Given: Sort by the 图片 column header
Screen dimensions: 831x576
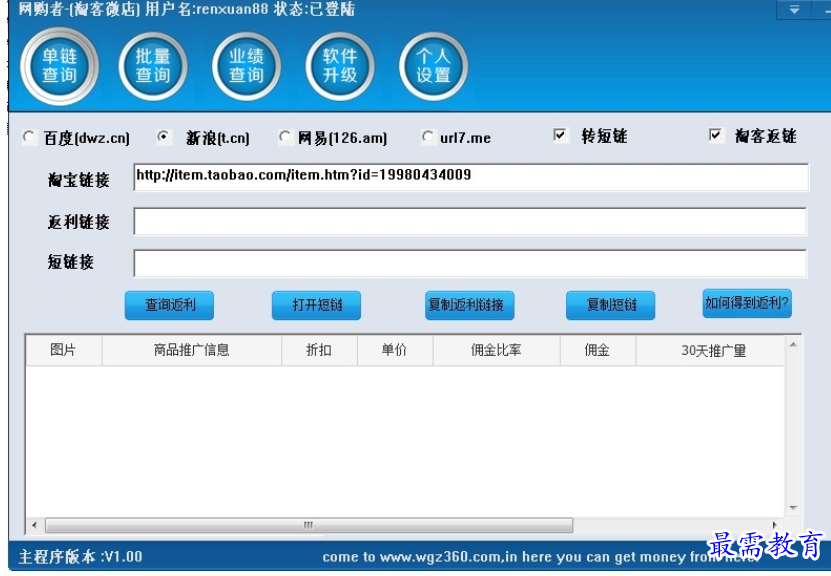Looking at the screenshot, I should click(x=64, y=350).
